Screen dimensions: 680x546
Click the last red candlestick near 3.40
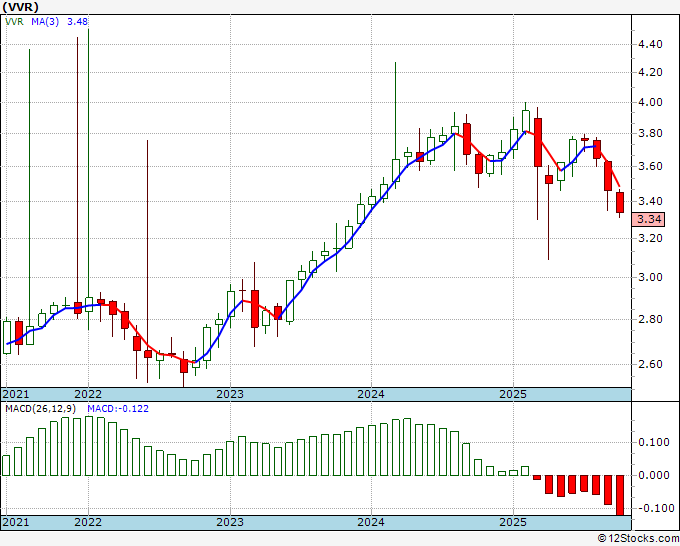[x=620, y=202]
